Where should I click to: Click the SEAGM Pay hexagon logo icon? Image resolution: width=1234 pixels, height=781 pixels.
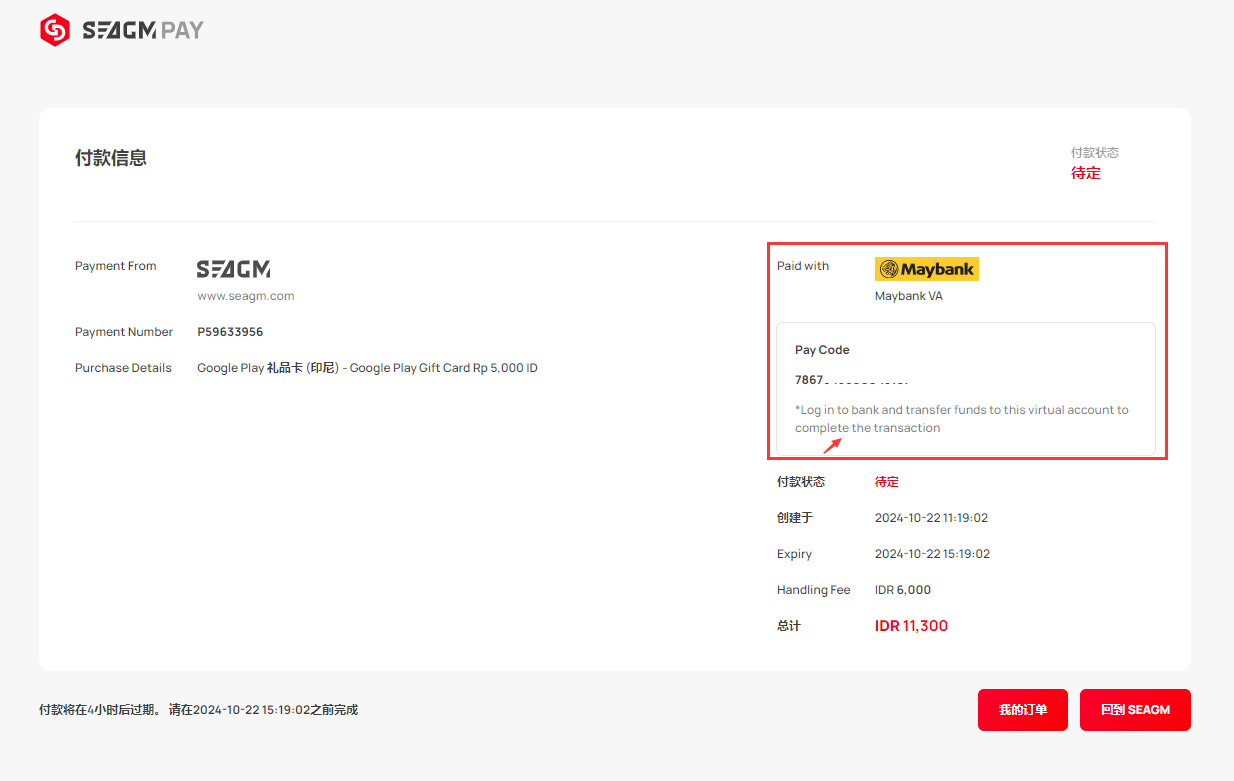pos(54,30)
